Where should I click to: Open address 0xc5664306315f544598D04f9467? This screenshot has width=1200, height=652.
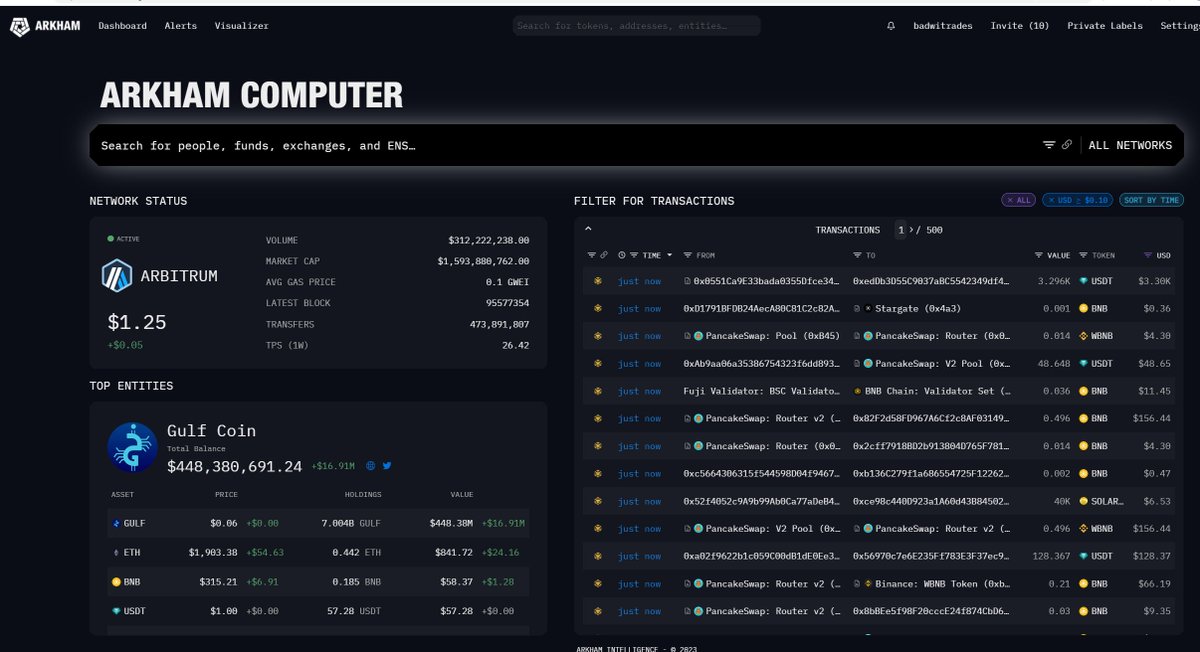point(762,473)
